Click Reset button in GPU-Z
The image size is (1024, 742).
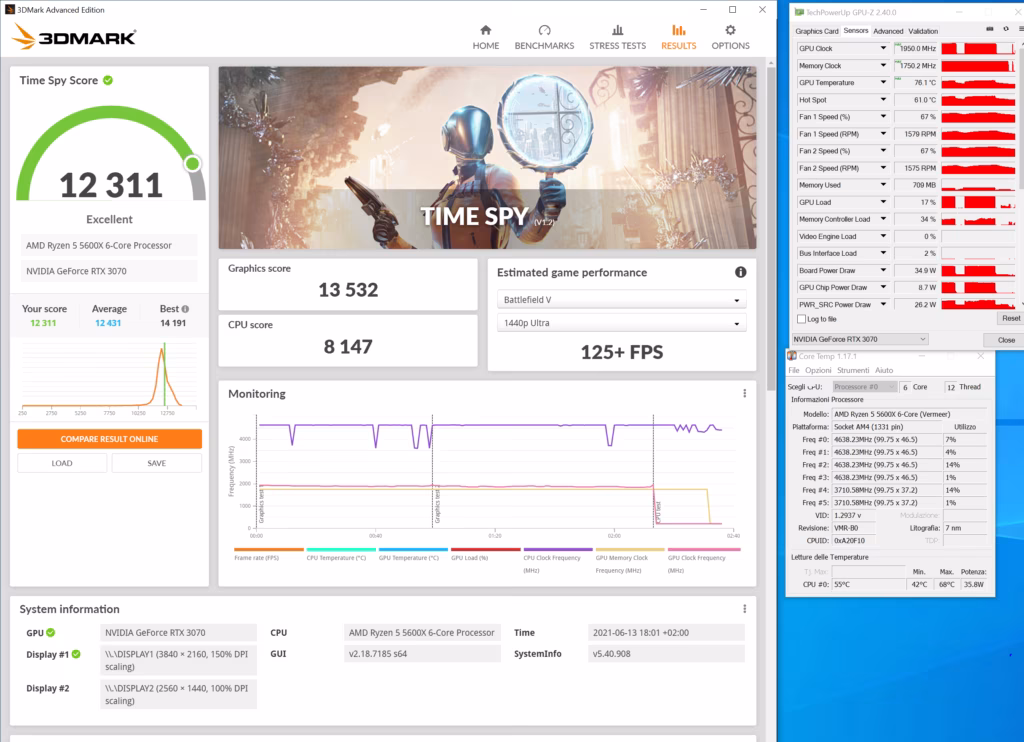1010,318
